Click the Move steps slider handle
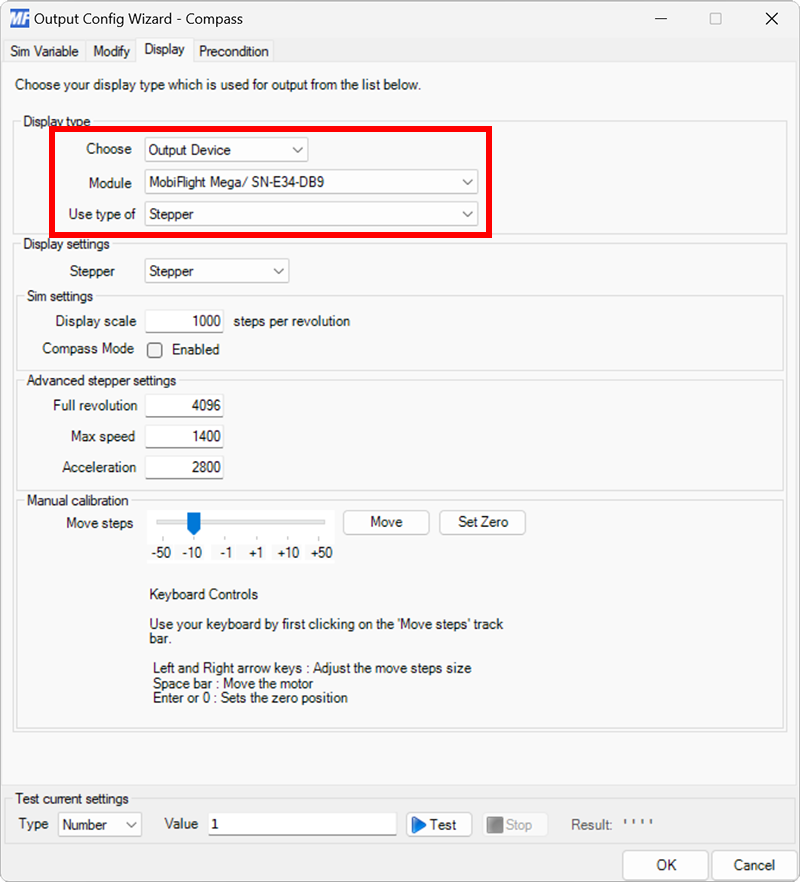 192,522
